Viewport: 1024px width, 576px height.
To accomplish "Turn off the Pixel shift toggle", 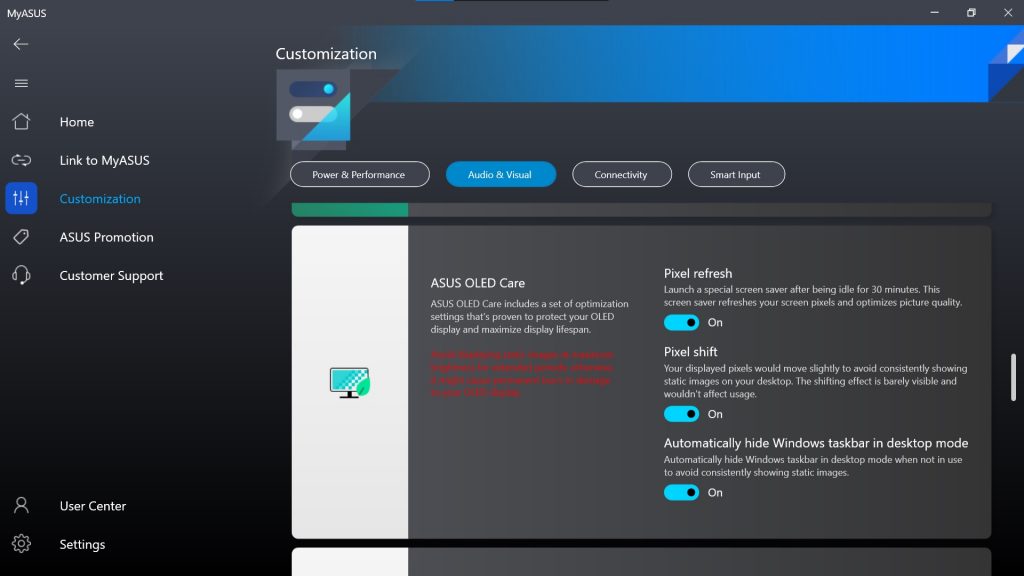I will tap(681, 414).
